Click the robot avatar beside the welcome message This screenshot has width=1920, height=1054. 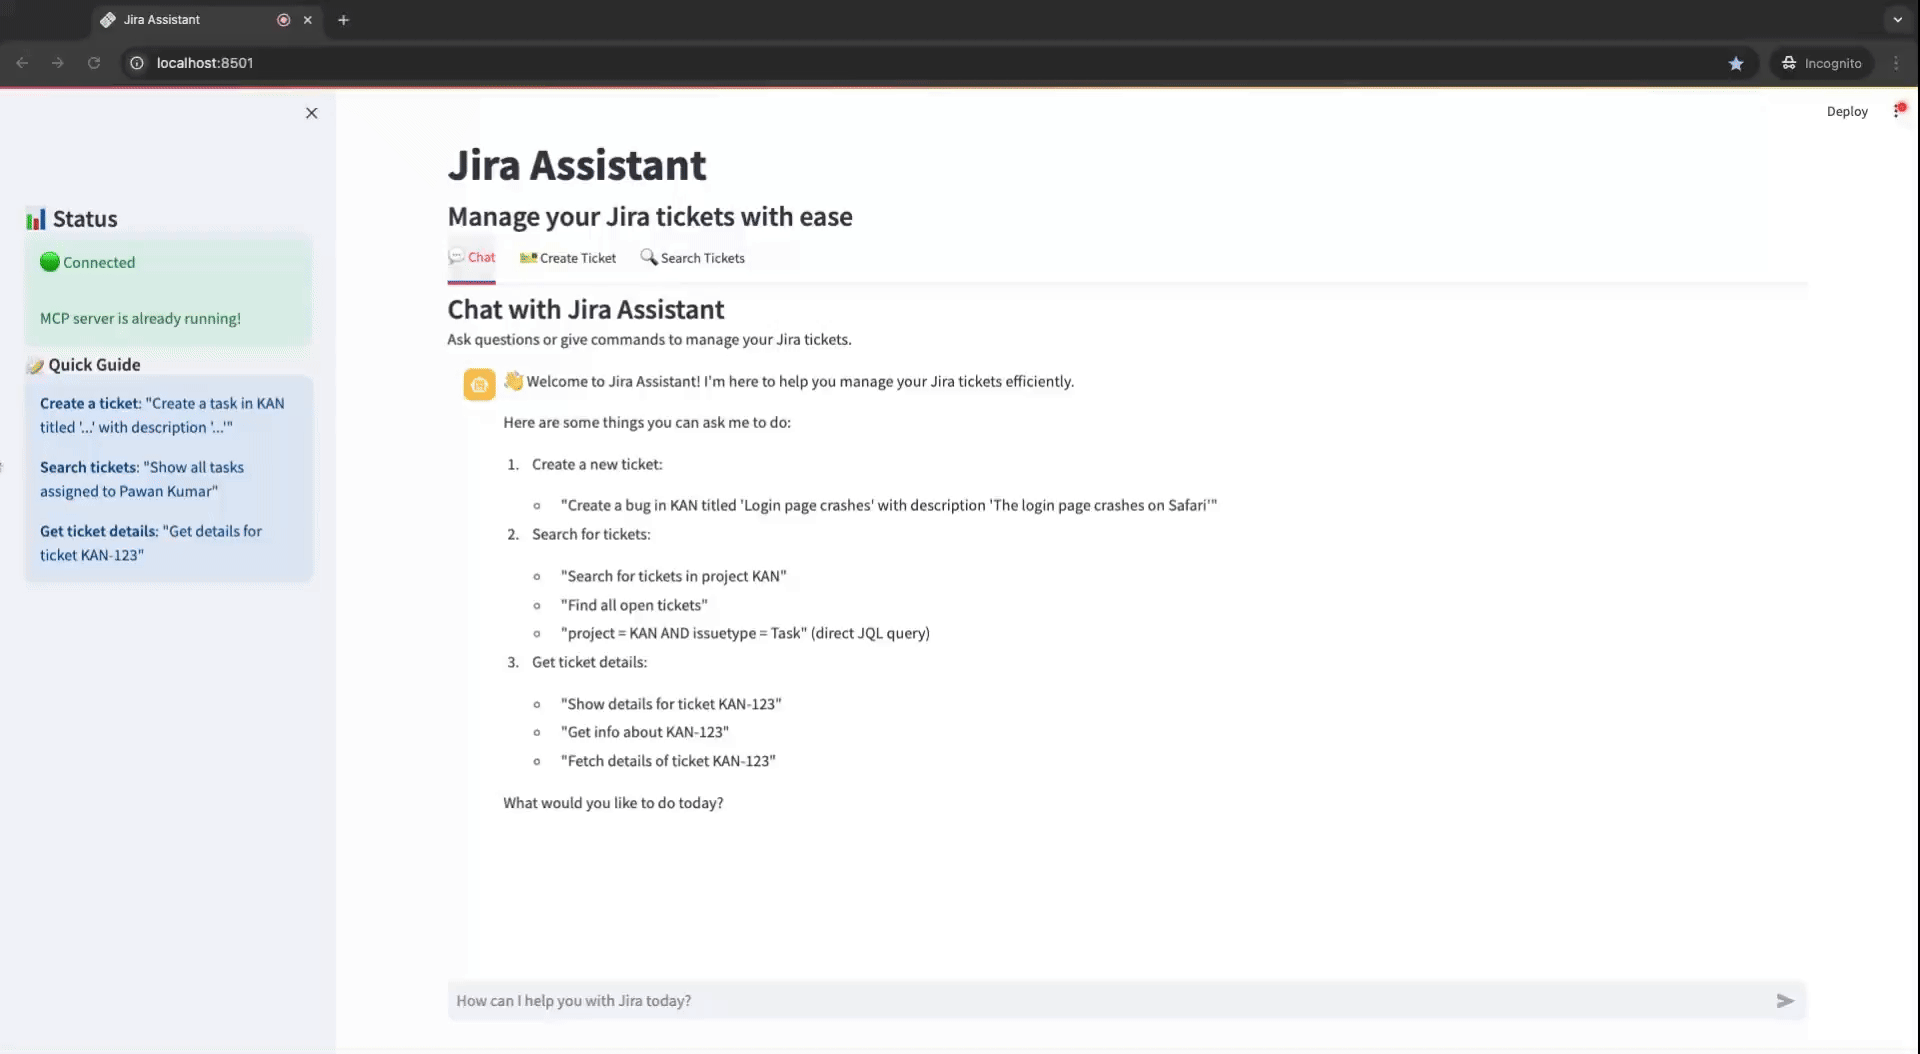tap(478, 384)
